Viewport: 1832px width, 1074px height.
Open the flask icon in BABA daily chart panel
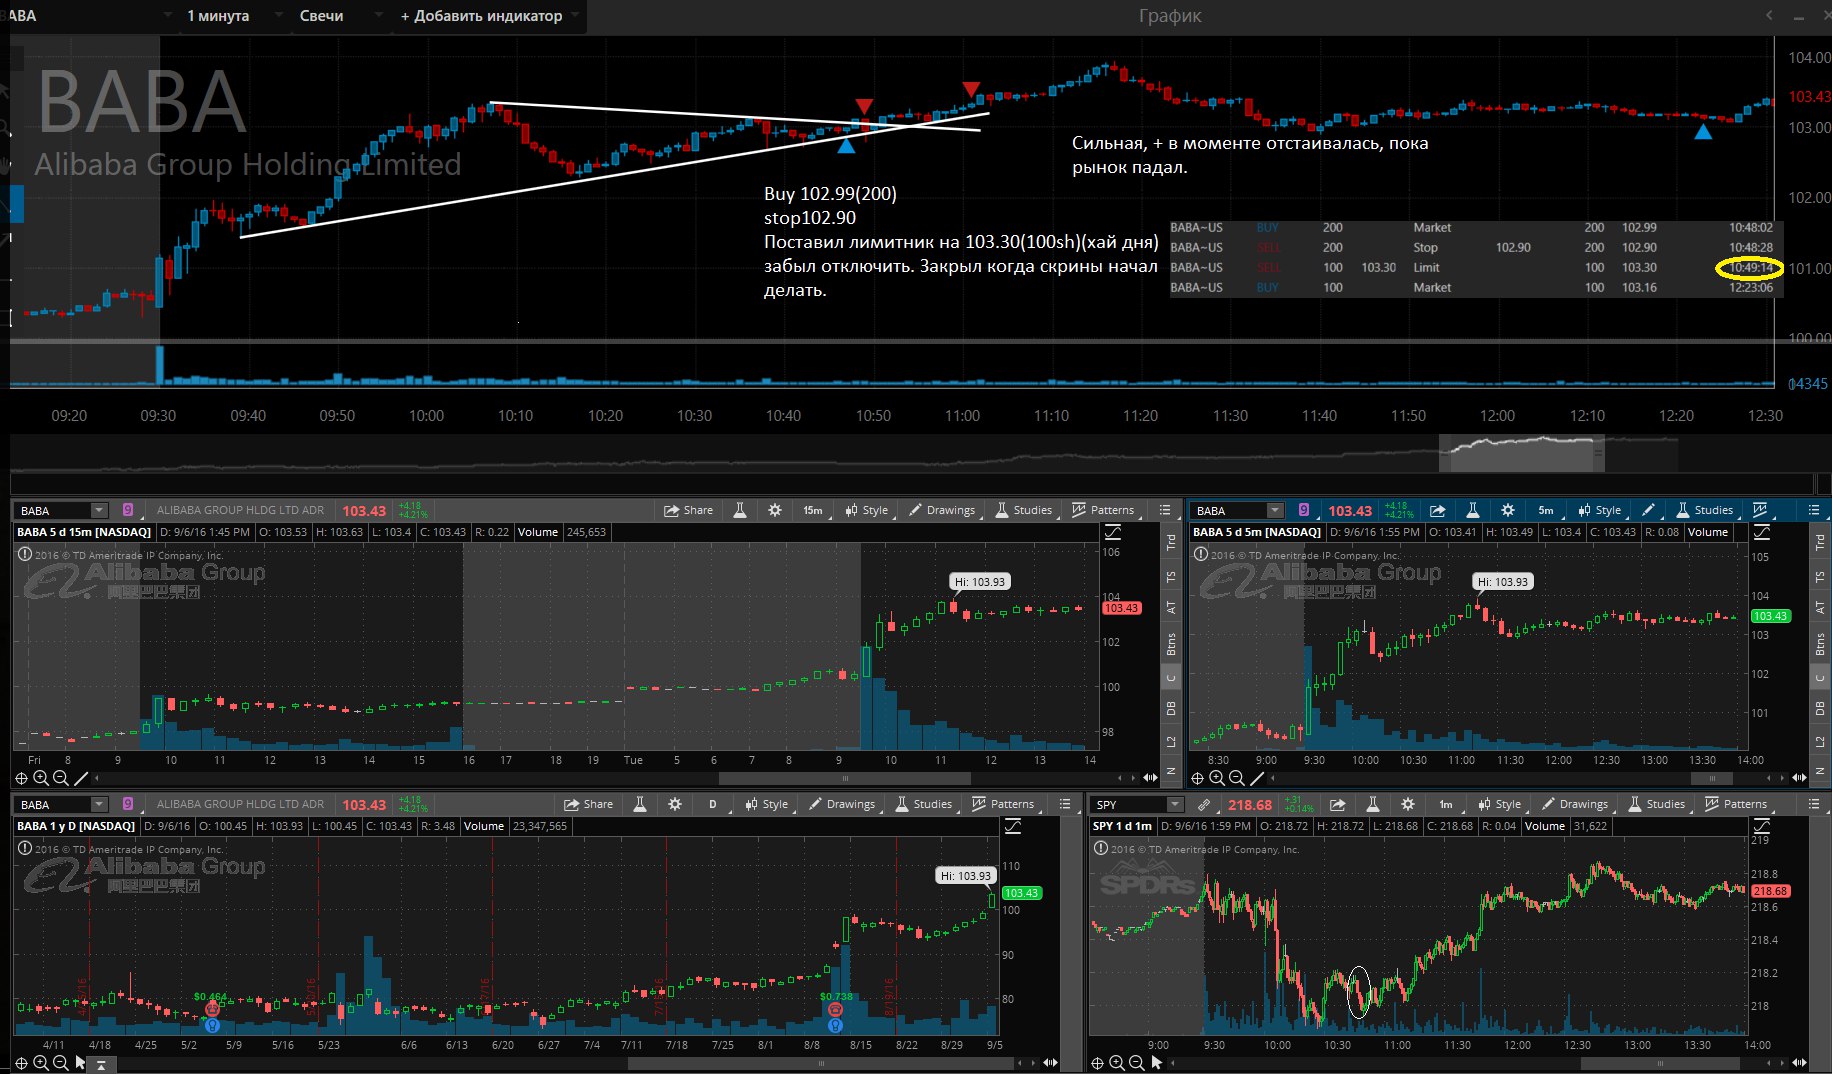point(640,804)
